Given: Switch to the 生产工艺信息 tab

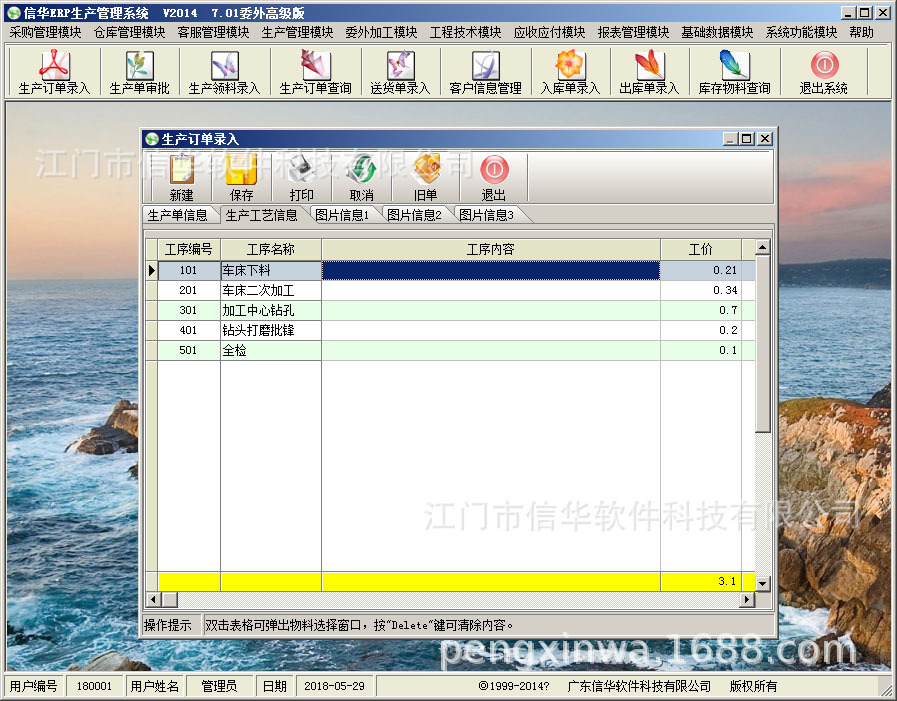Looking at the screenshot, I should tap(264, 213).
